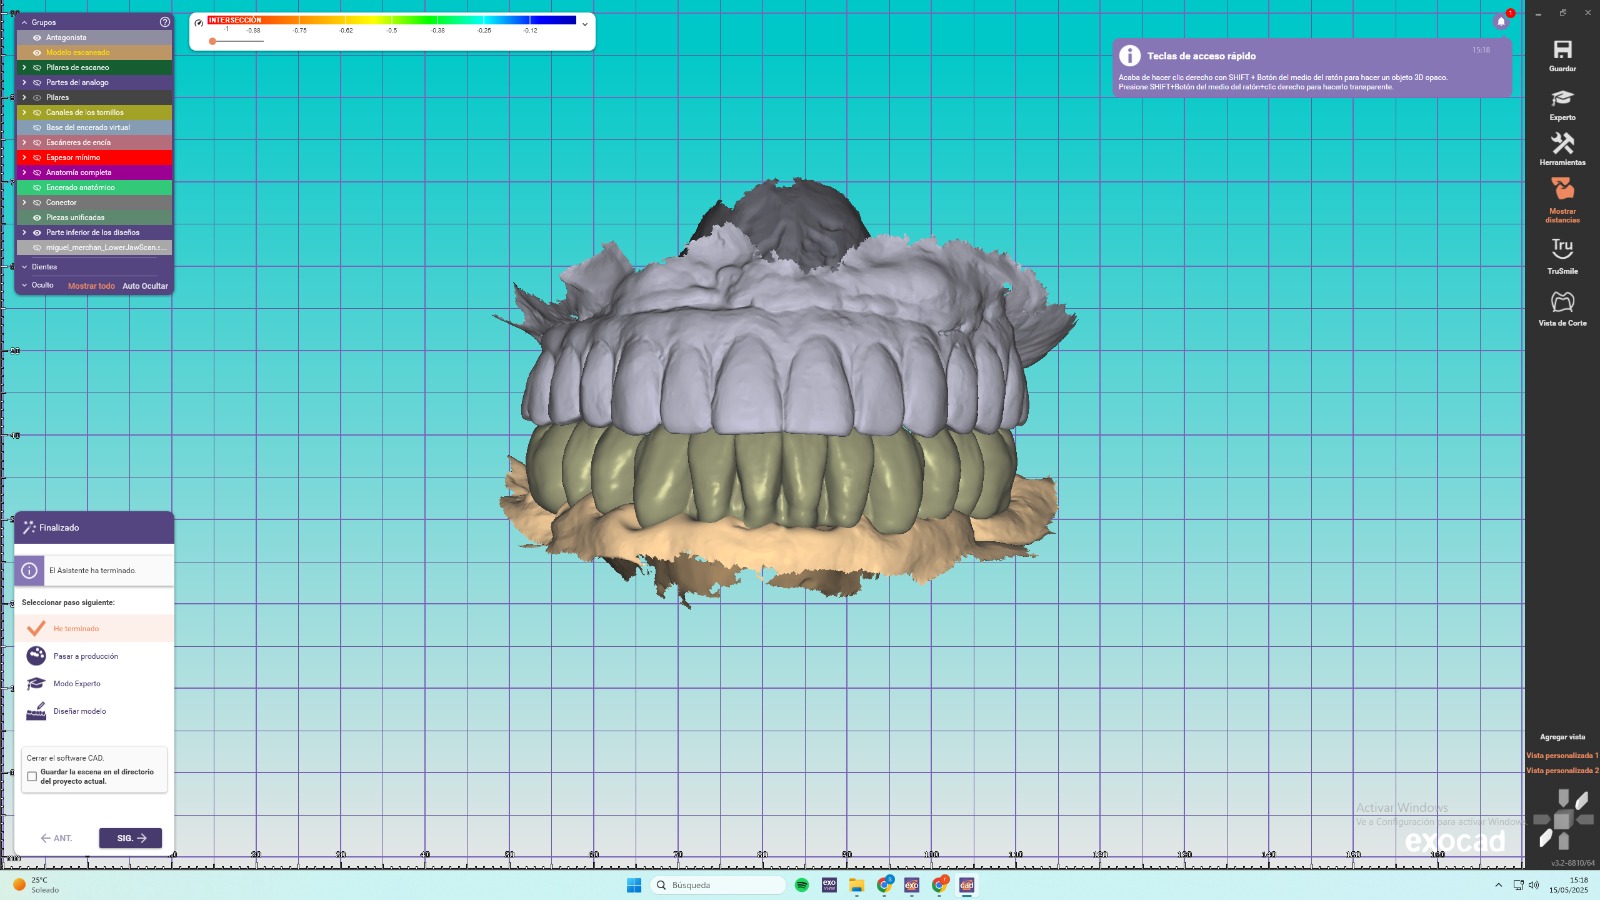The width and height of the screenshot is (1600, 900).
Task: Expand the Pilares de escaneo group
Action: tap(24, 68)
